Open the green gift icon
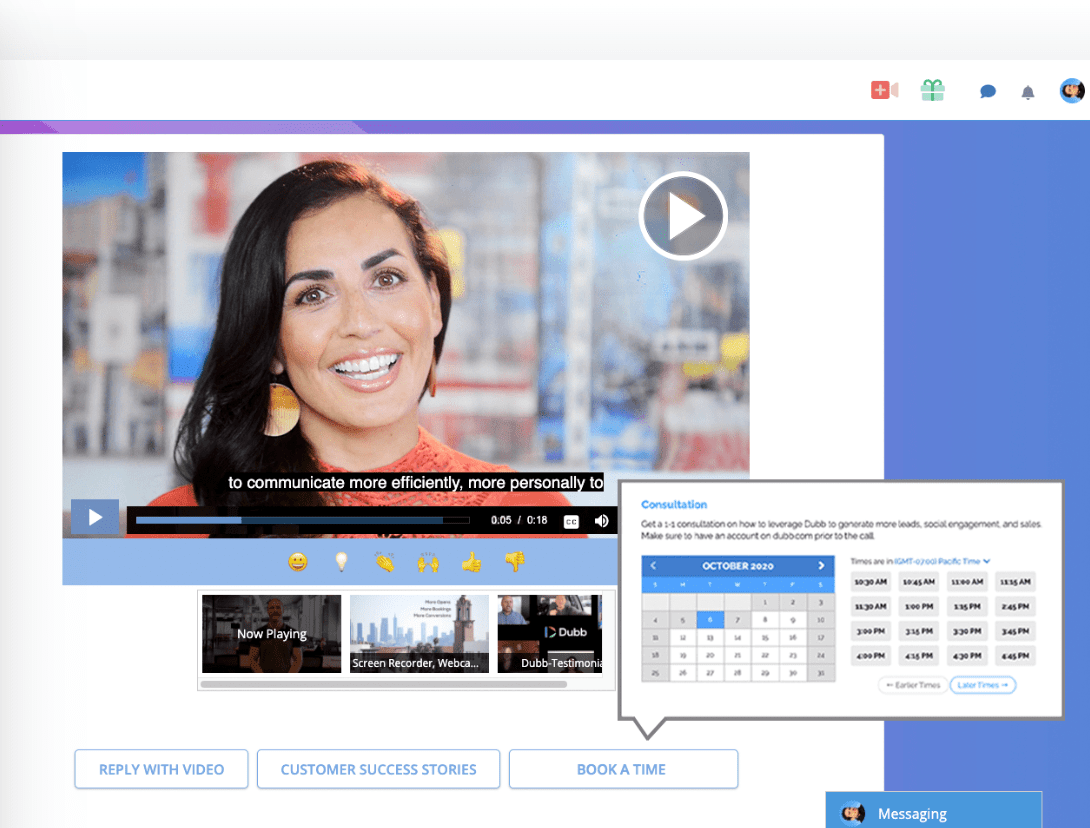1090x828 pixels. coord(932,90)
